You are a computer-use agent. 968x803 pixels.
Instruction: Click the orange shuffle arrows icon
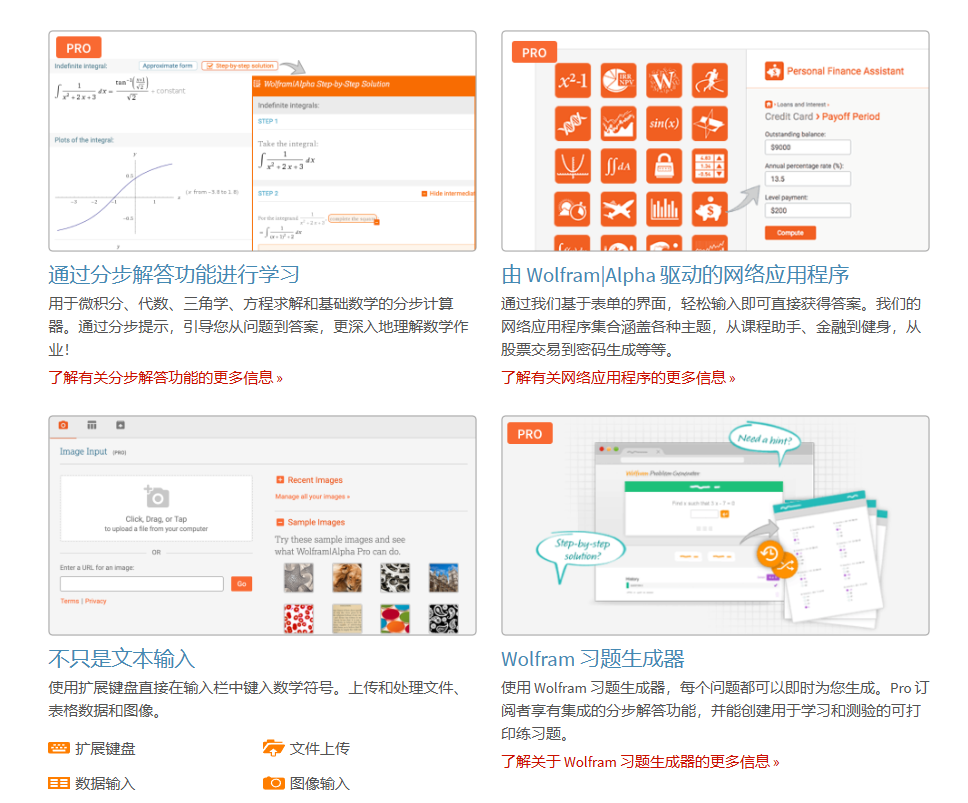785,565
